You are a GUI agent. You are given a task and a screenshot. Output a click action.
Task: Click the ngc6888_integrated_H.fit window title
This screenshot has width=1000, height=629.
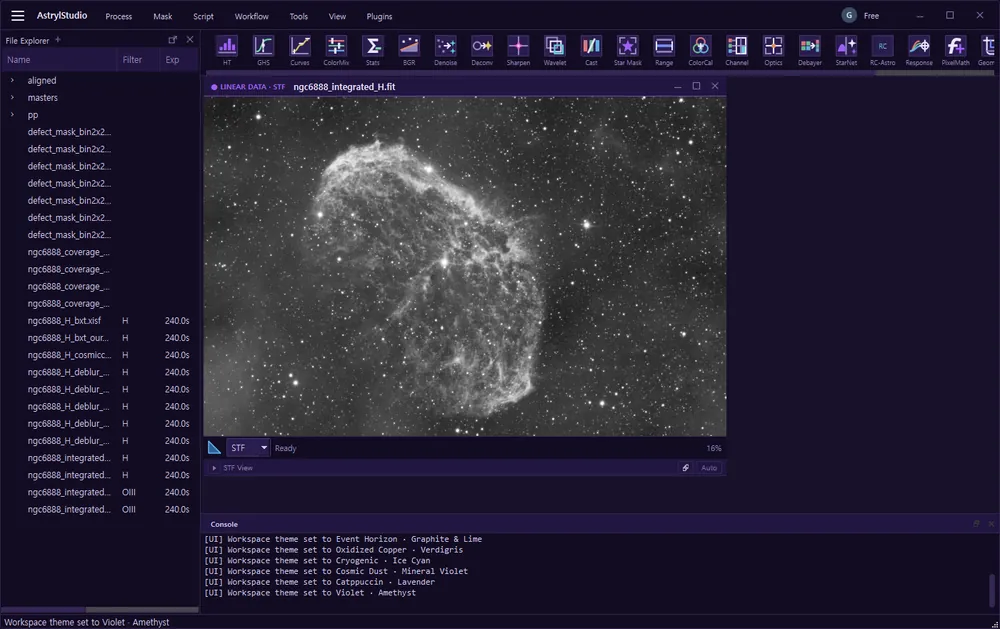344,87
